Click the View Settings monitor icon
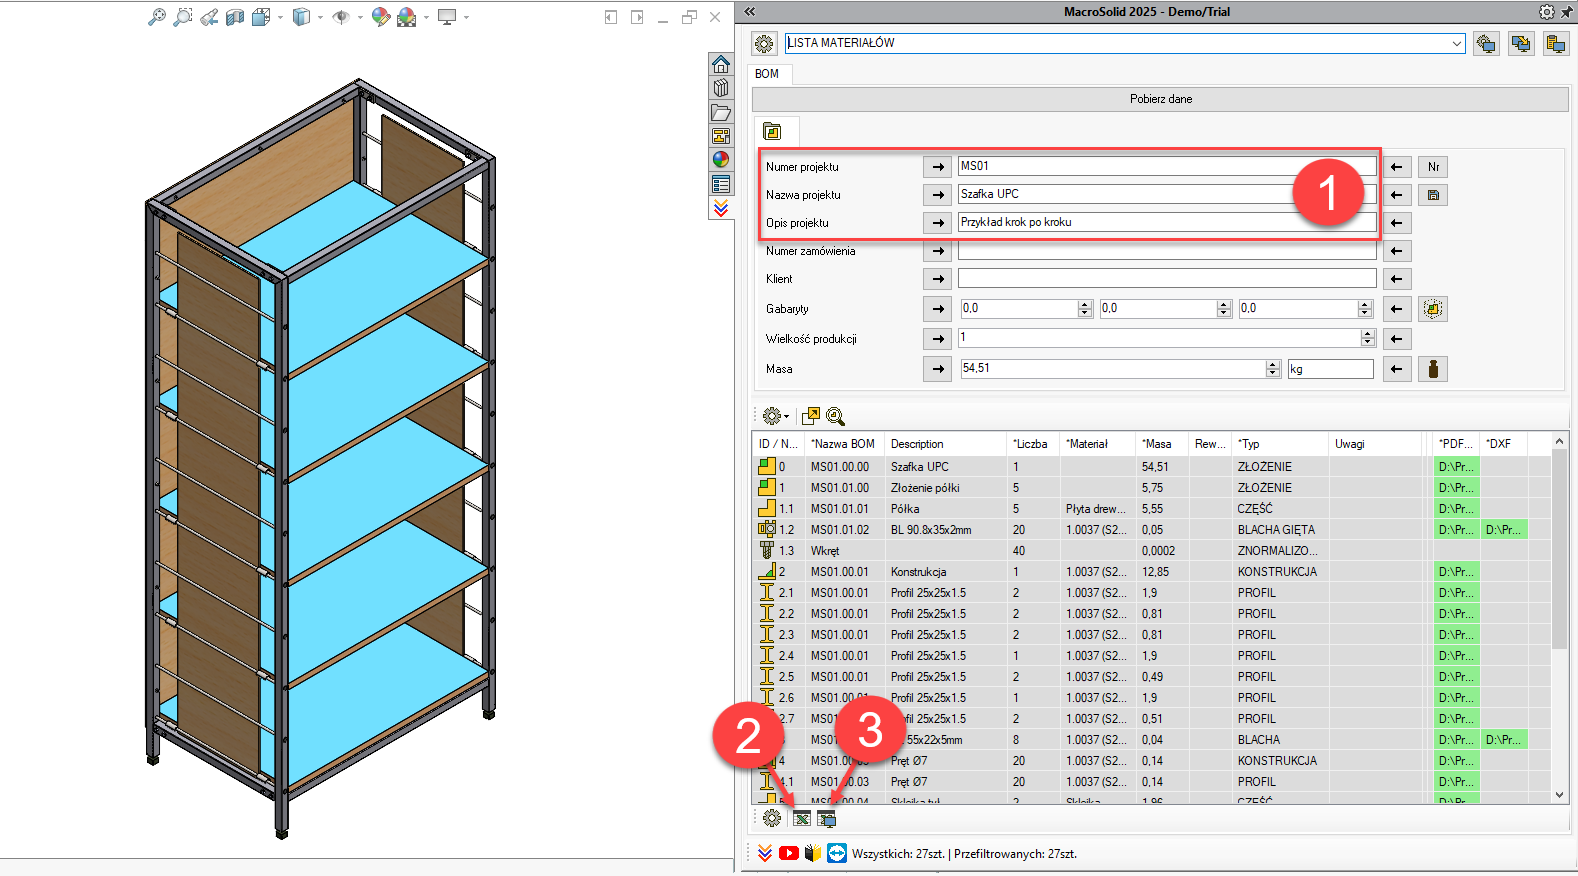Image resolution: width=1578 pixels, height=876 pixels. tap(447, 17)
